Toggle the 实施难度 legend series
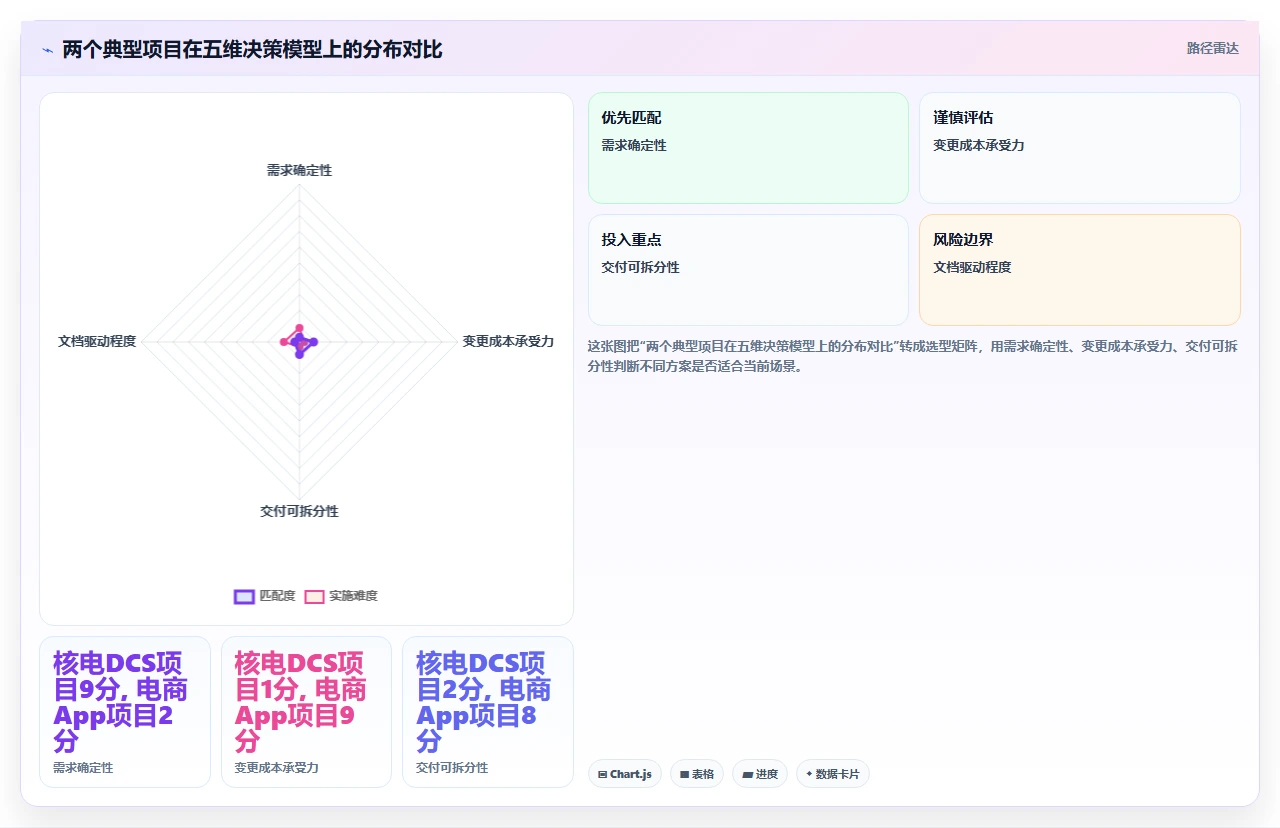This screenshot has width=1280, height=828. 341,596
